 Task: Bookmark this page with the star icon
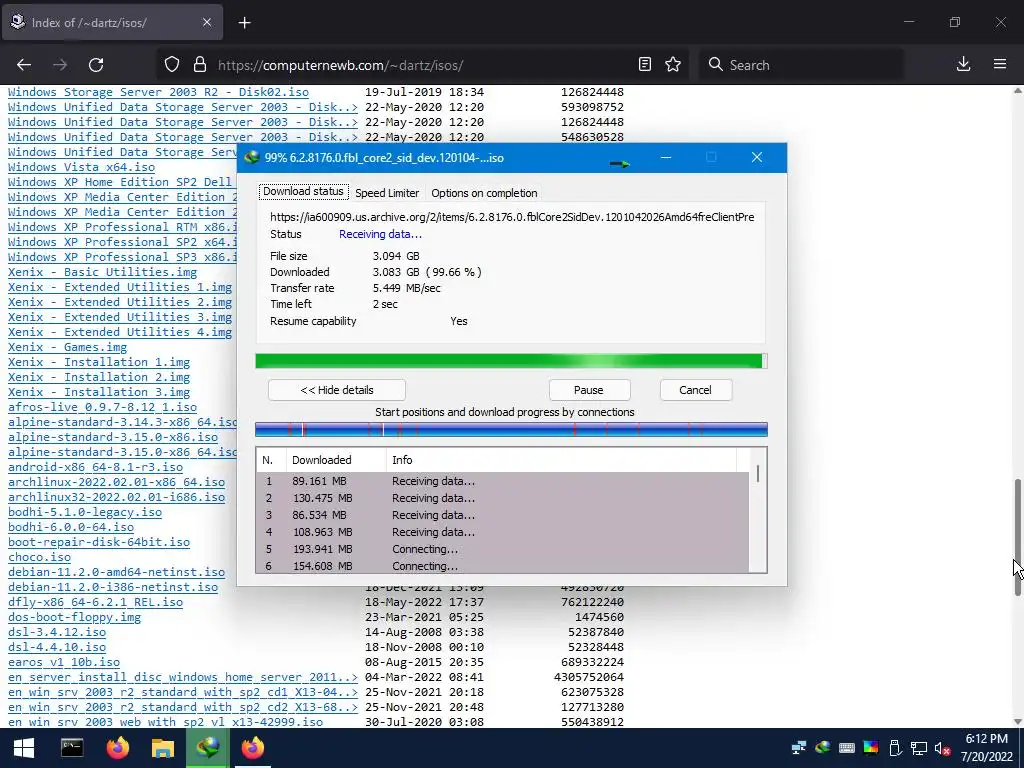673,65
